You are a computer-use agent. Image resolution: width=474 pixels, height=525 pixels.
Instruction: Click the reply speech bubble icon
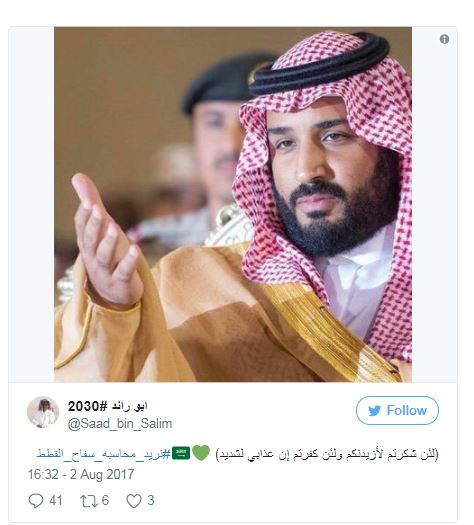click(x=36, y=501)
